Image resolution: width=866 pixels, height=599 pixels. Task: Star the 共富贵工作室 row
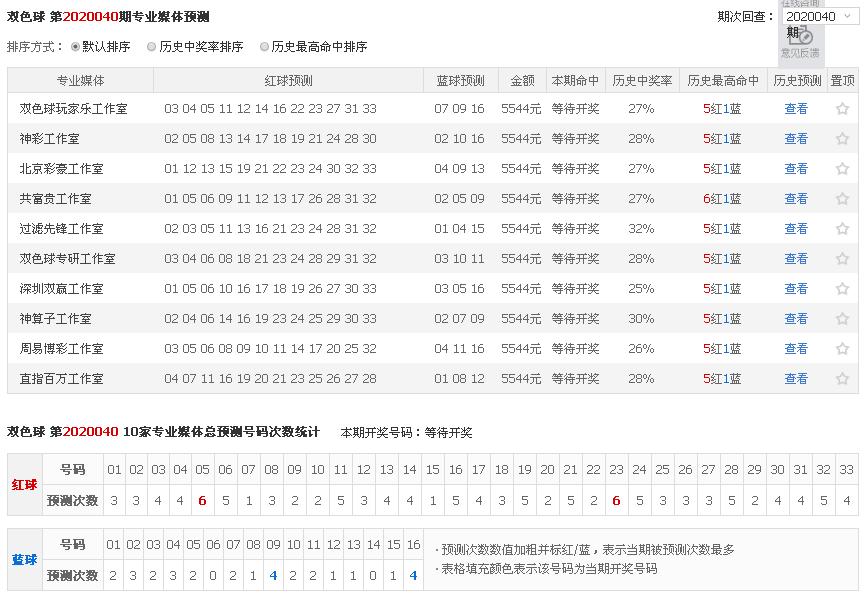point(842,199)
